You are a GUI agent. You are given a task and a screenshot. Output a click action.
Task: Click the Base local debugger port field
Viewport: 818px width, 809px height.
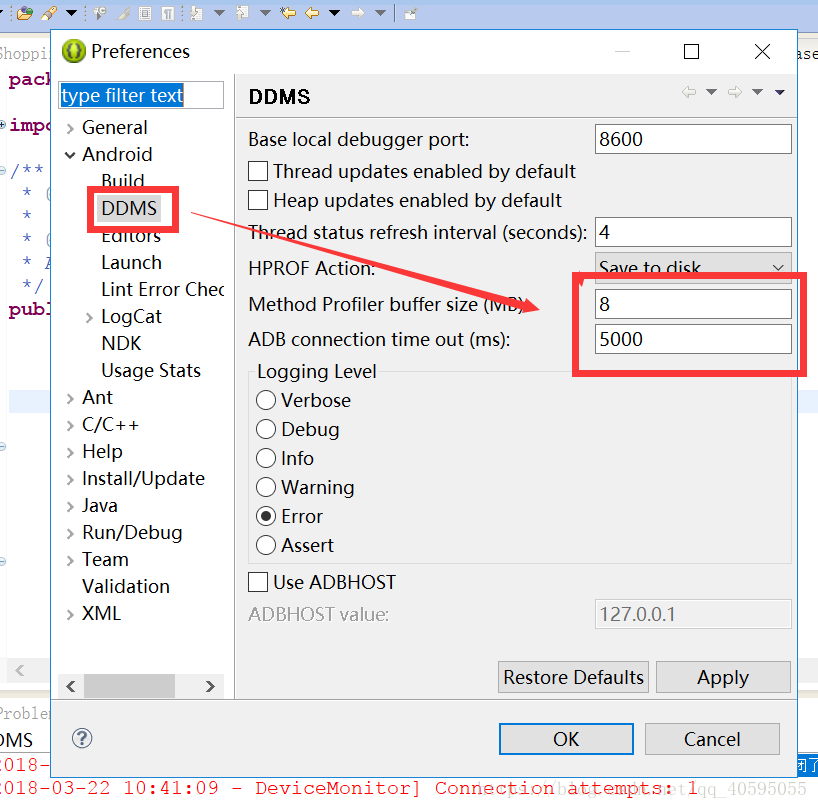point(693,139)
